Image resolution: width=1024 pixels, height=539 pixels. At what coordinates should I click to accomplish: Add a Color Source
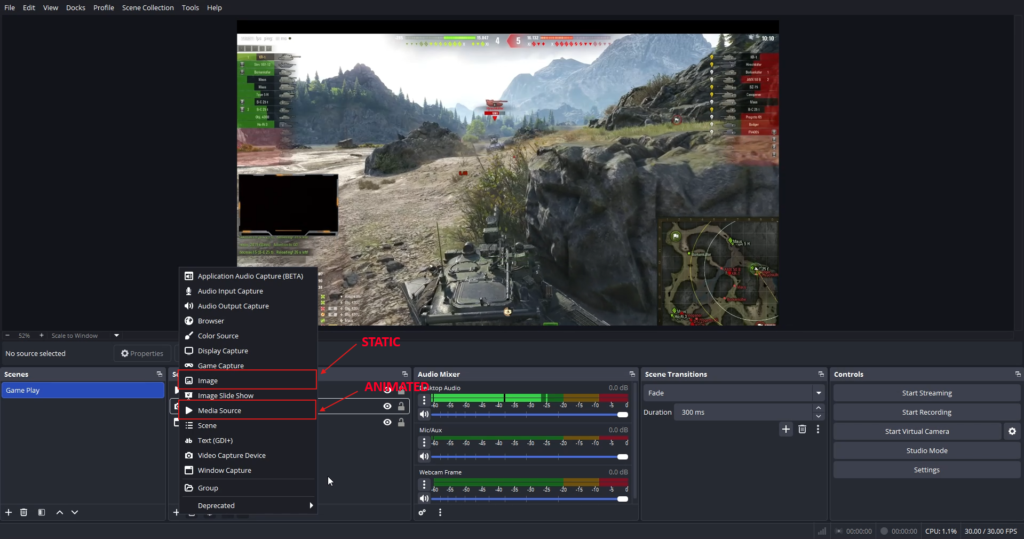(248, 336)
